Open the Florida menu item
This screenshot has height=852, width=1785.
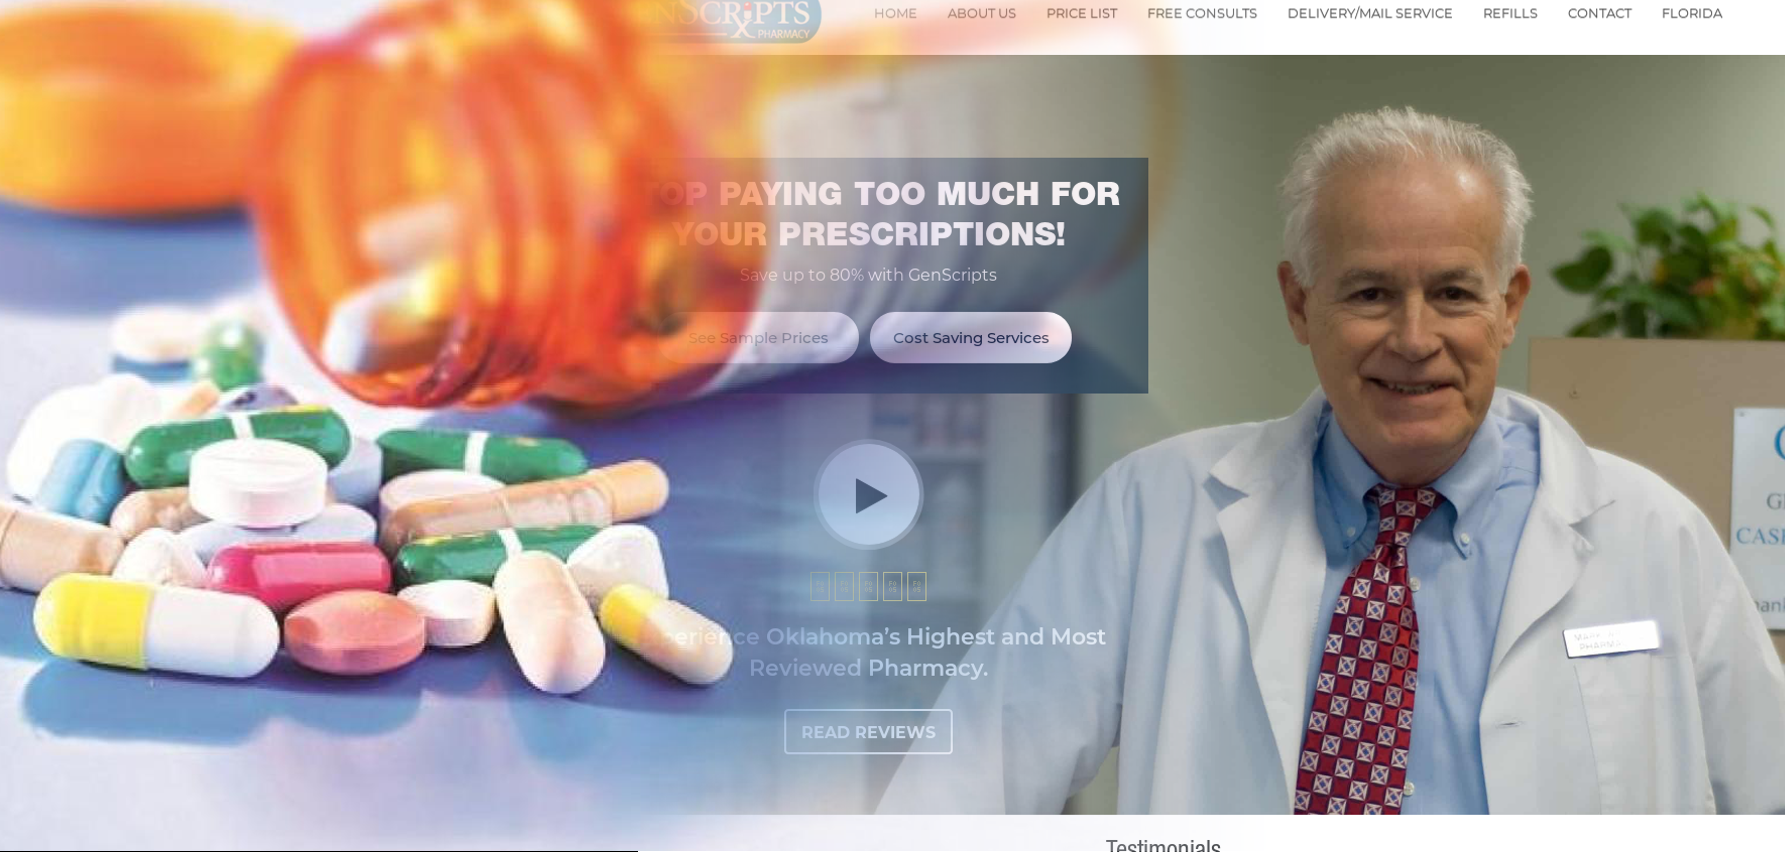coord(1692,14)
